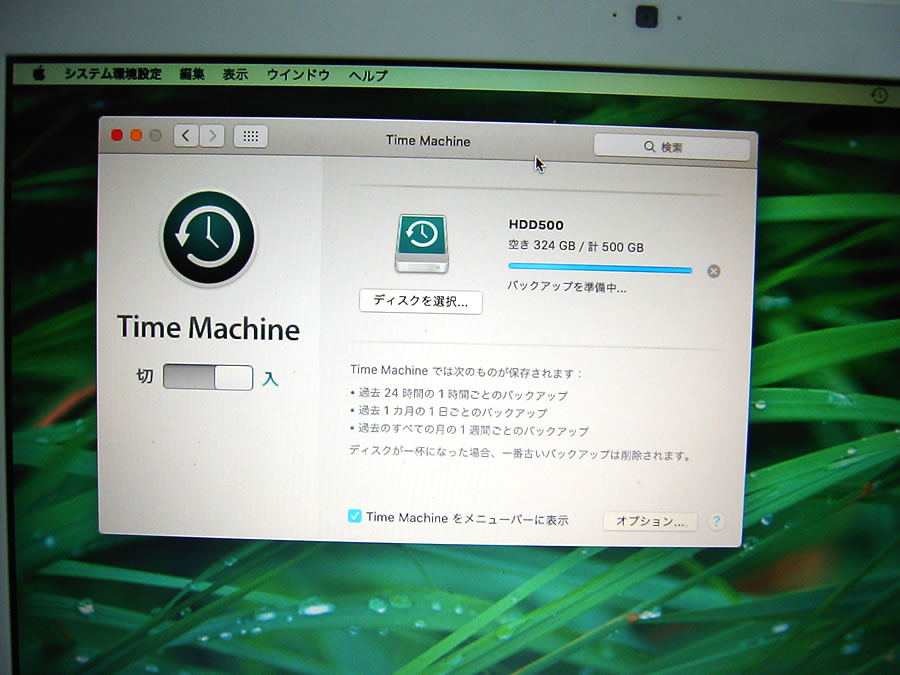The height and width of the screenshot is (675, 900).
Task: Click the 入 label next to switch
Action: [270, 379]
